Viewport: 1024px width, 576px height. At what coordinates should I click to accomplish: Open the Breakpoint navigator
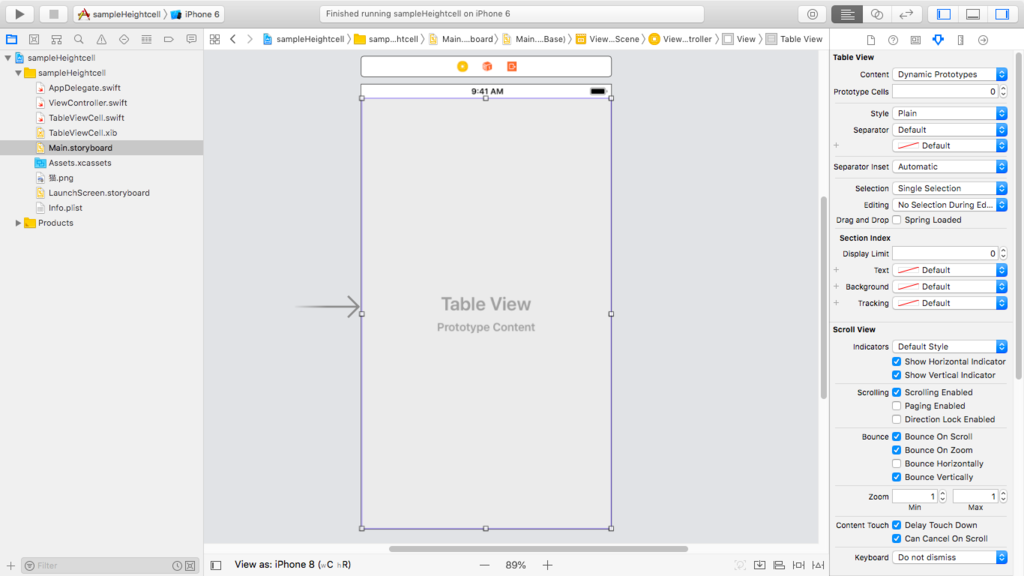(168, 40)
